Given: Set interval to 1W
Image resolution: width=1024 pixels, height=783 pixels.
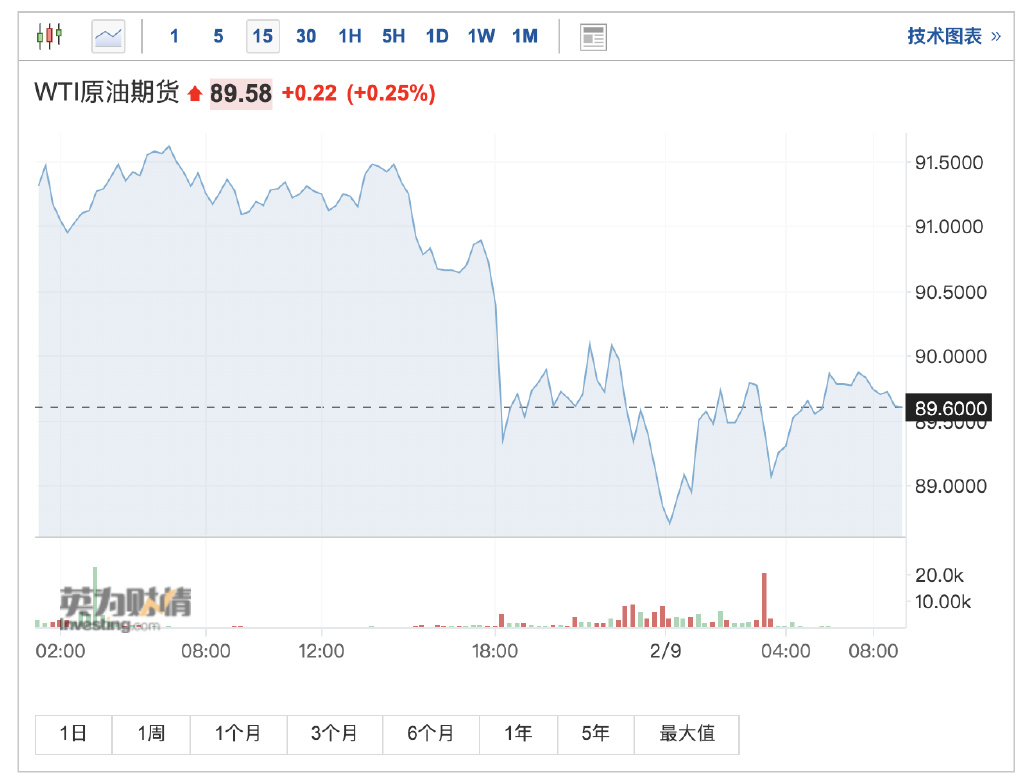Looking at the screenshot, I should coord(481,37).
